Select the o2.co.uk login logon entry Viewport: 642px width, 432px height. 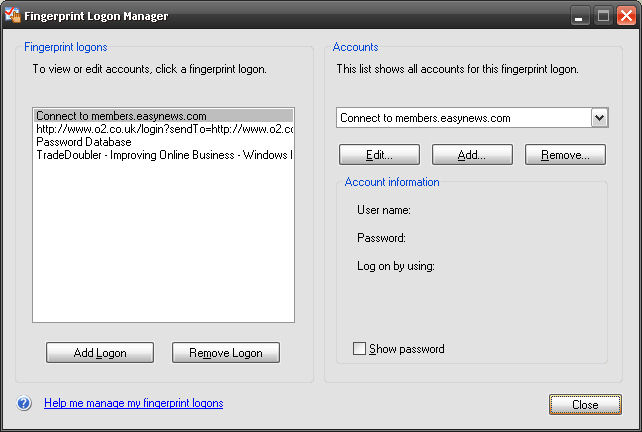164,129
